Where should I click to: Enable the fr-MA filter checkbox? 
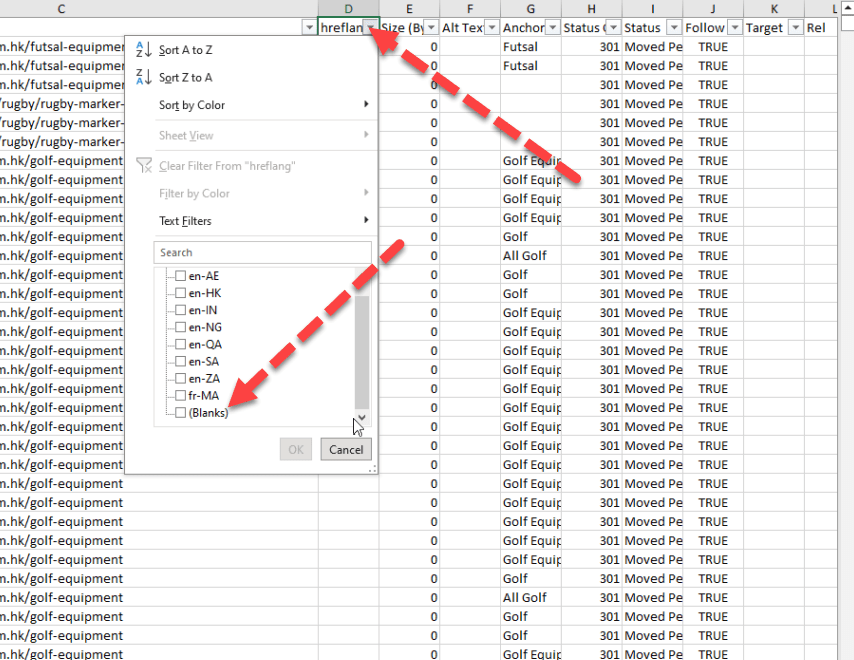coord(180,395)
